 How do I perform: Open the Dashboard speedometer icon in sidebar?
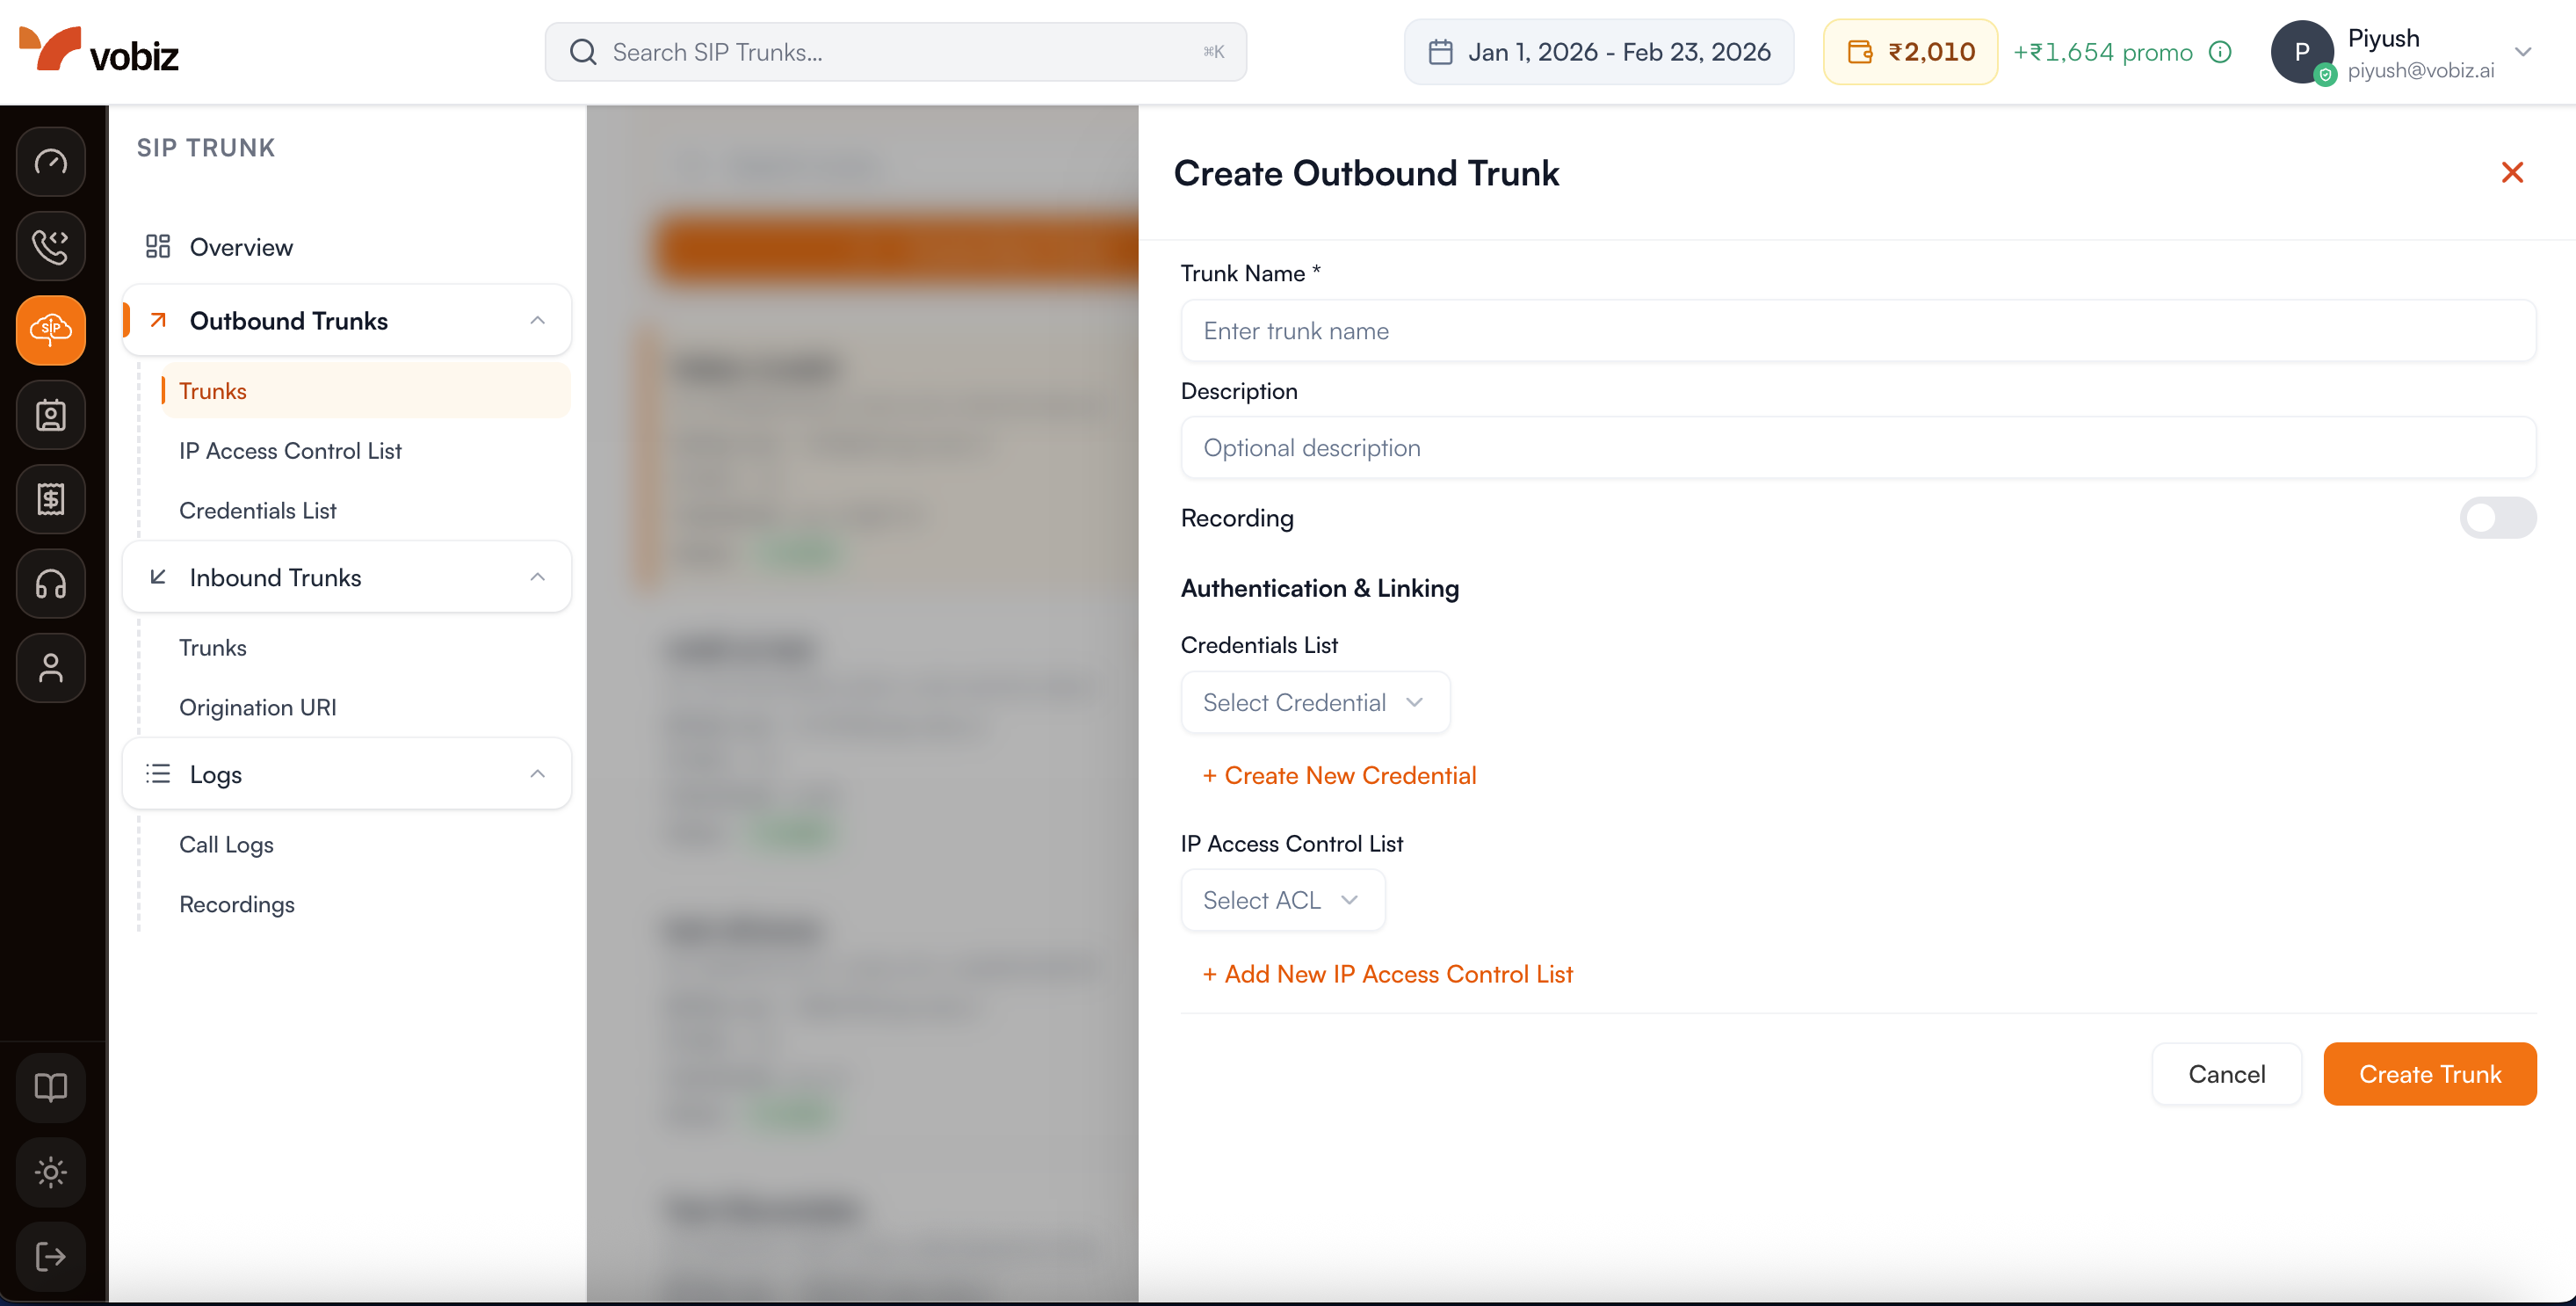50,161
